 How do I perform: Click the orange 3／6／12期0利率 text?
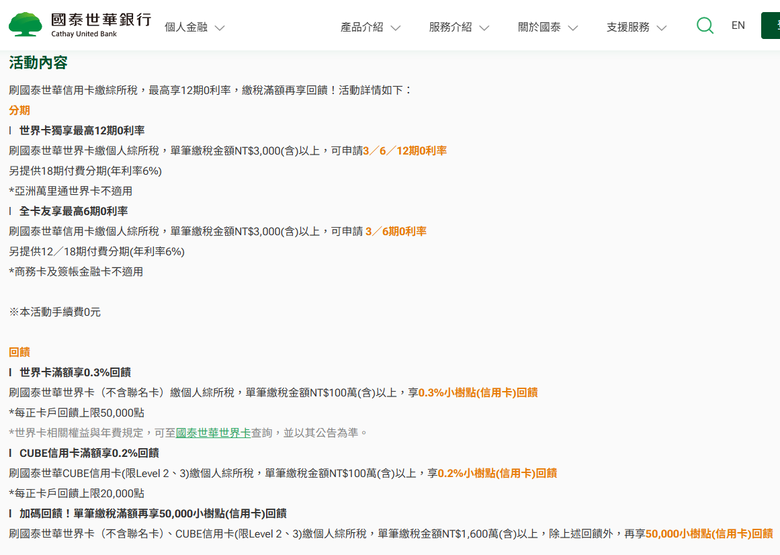(x=405, y=151)
